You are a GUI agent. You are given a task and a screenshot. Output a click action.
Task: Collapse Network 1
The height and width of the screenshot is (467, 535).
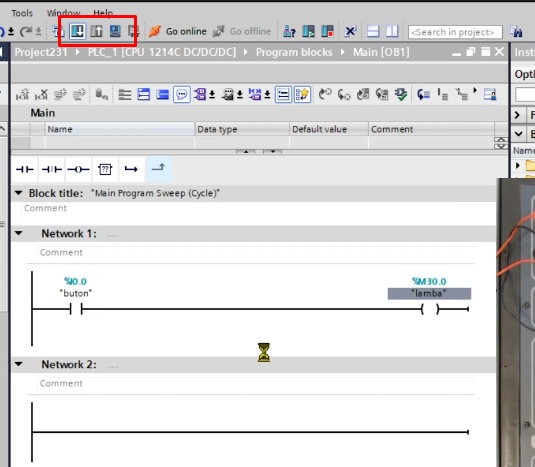(19, 233)
